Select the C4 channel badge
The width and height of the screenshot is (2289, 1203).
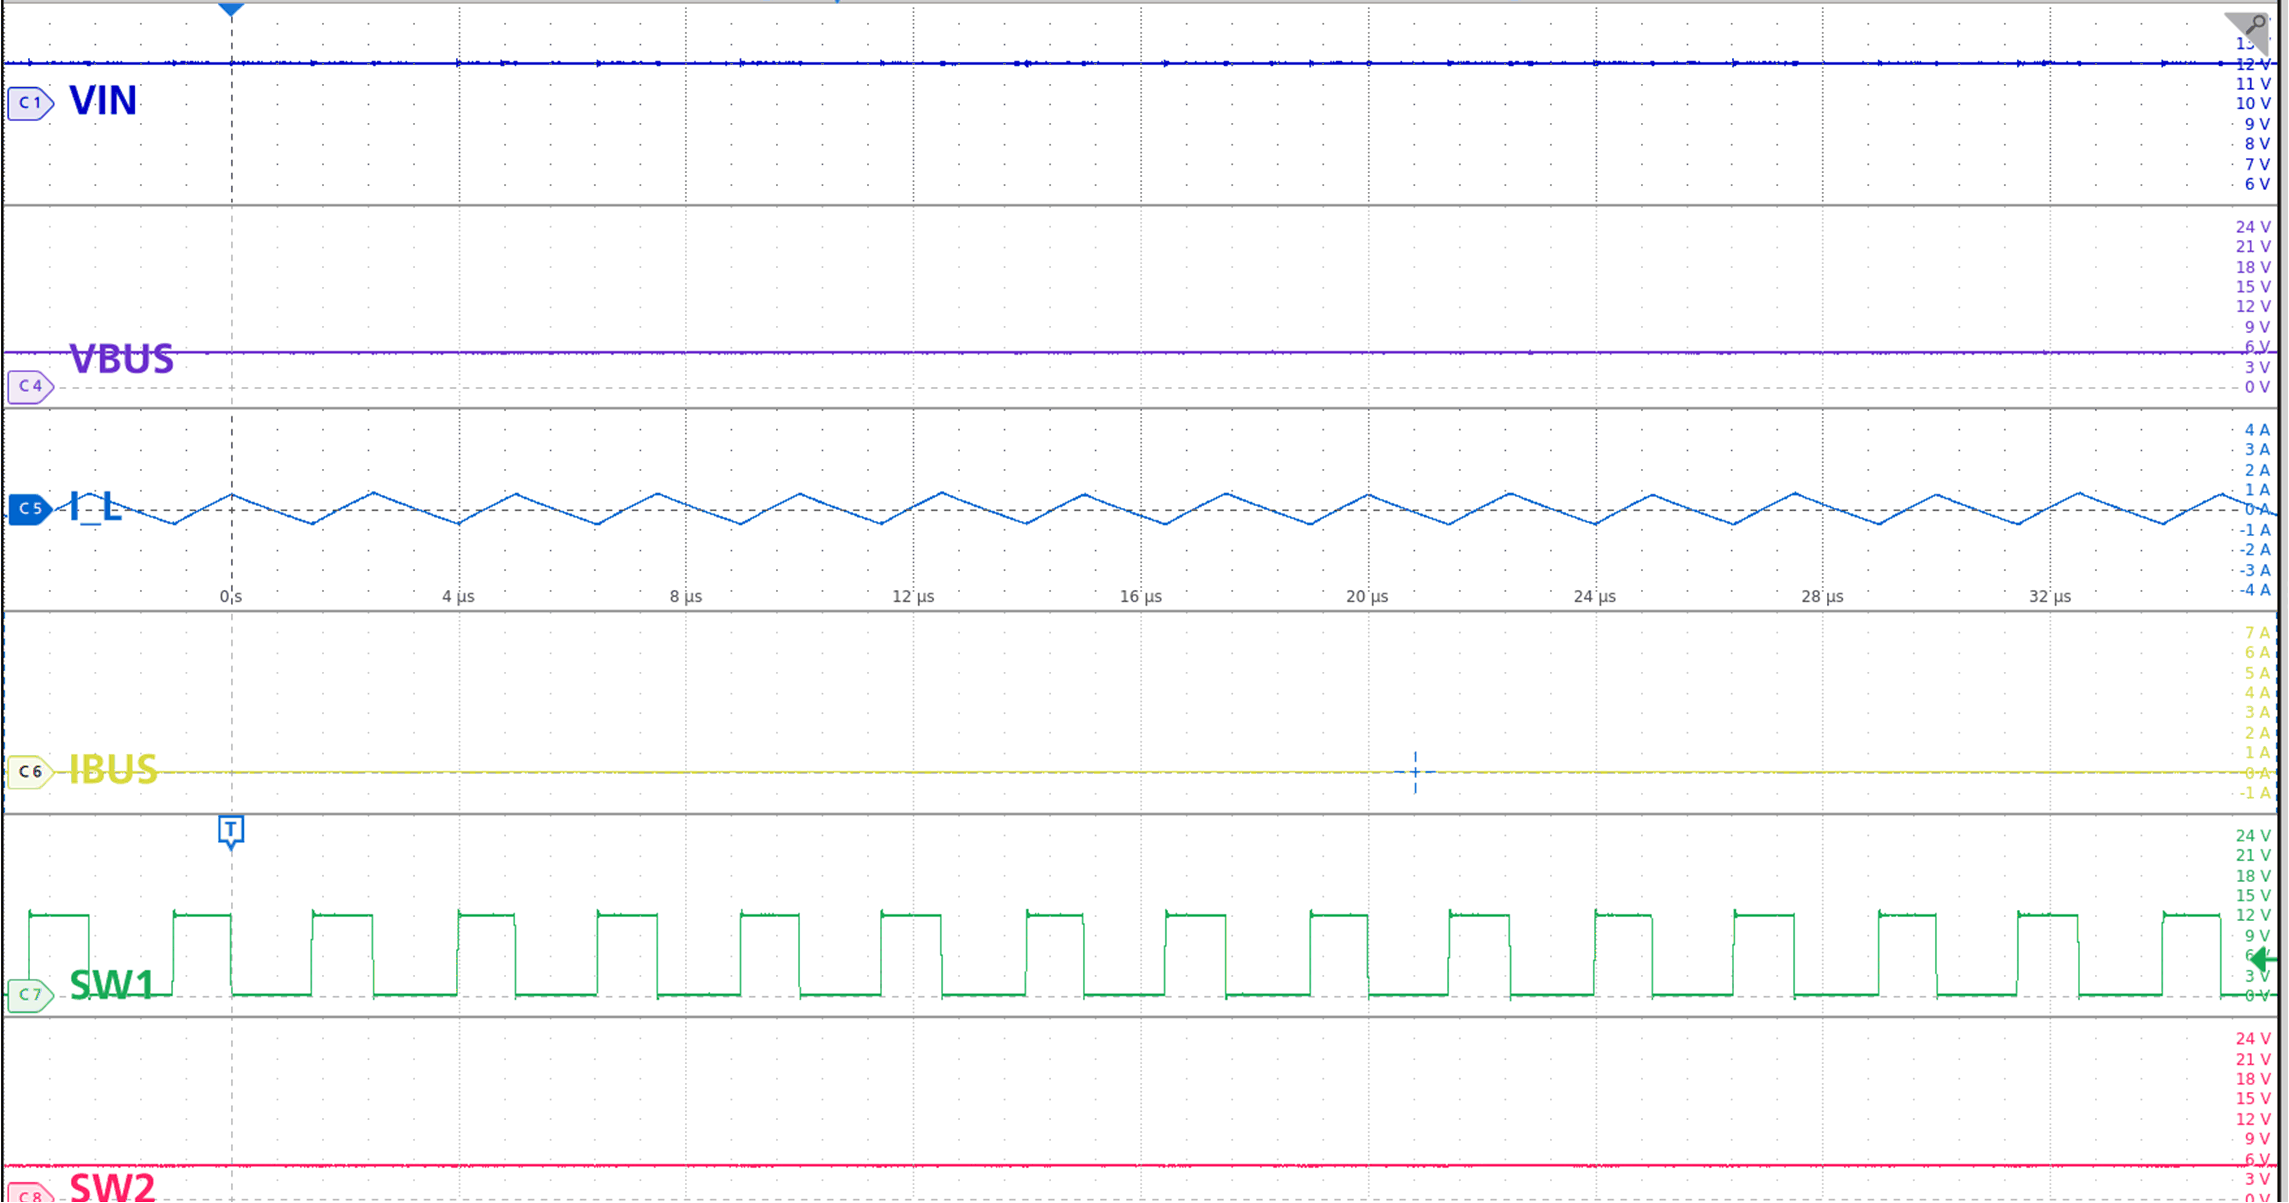pos(29,388)
